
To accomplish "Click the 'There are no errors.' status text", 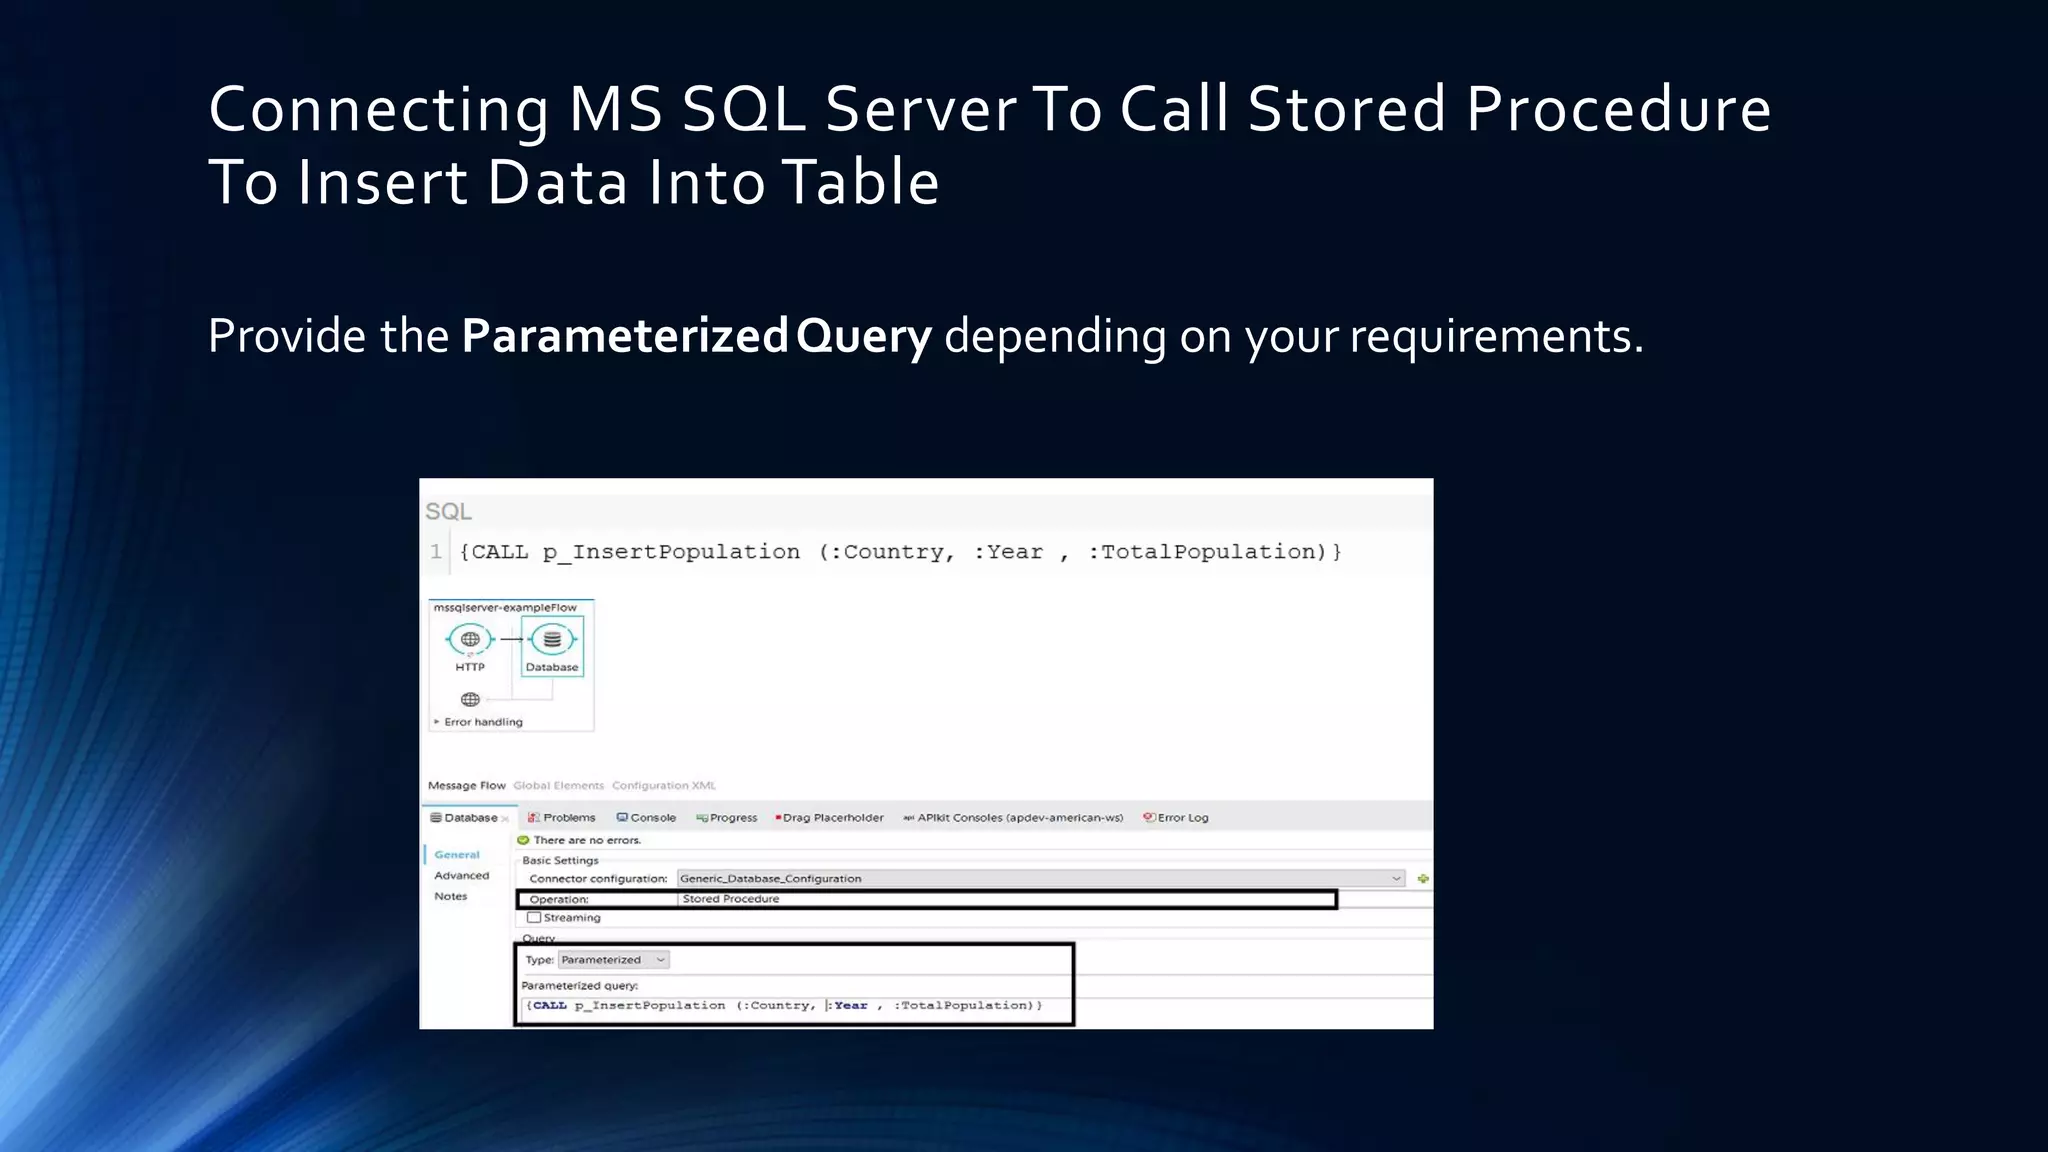I will coord(587,840).
